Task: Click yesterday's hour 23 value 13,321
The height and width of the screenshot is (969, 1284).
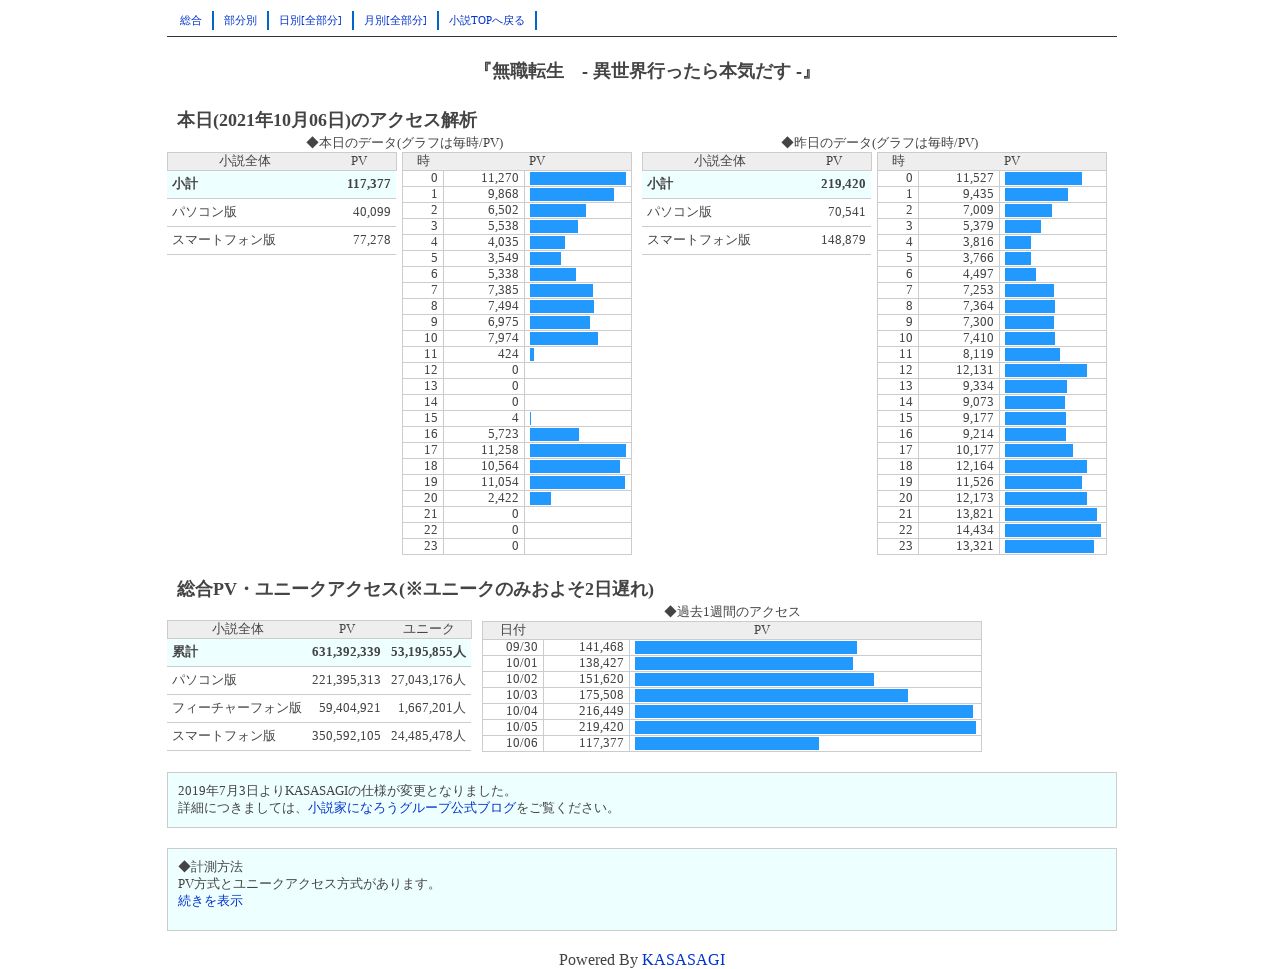Action: [x=975, y=546]
